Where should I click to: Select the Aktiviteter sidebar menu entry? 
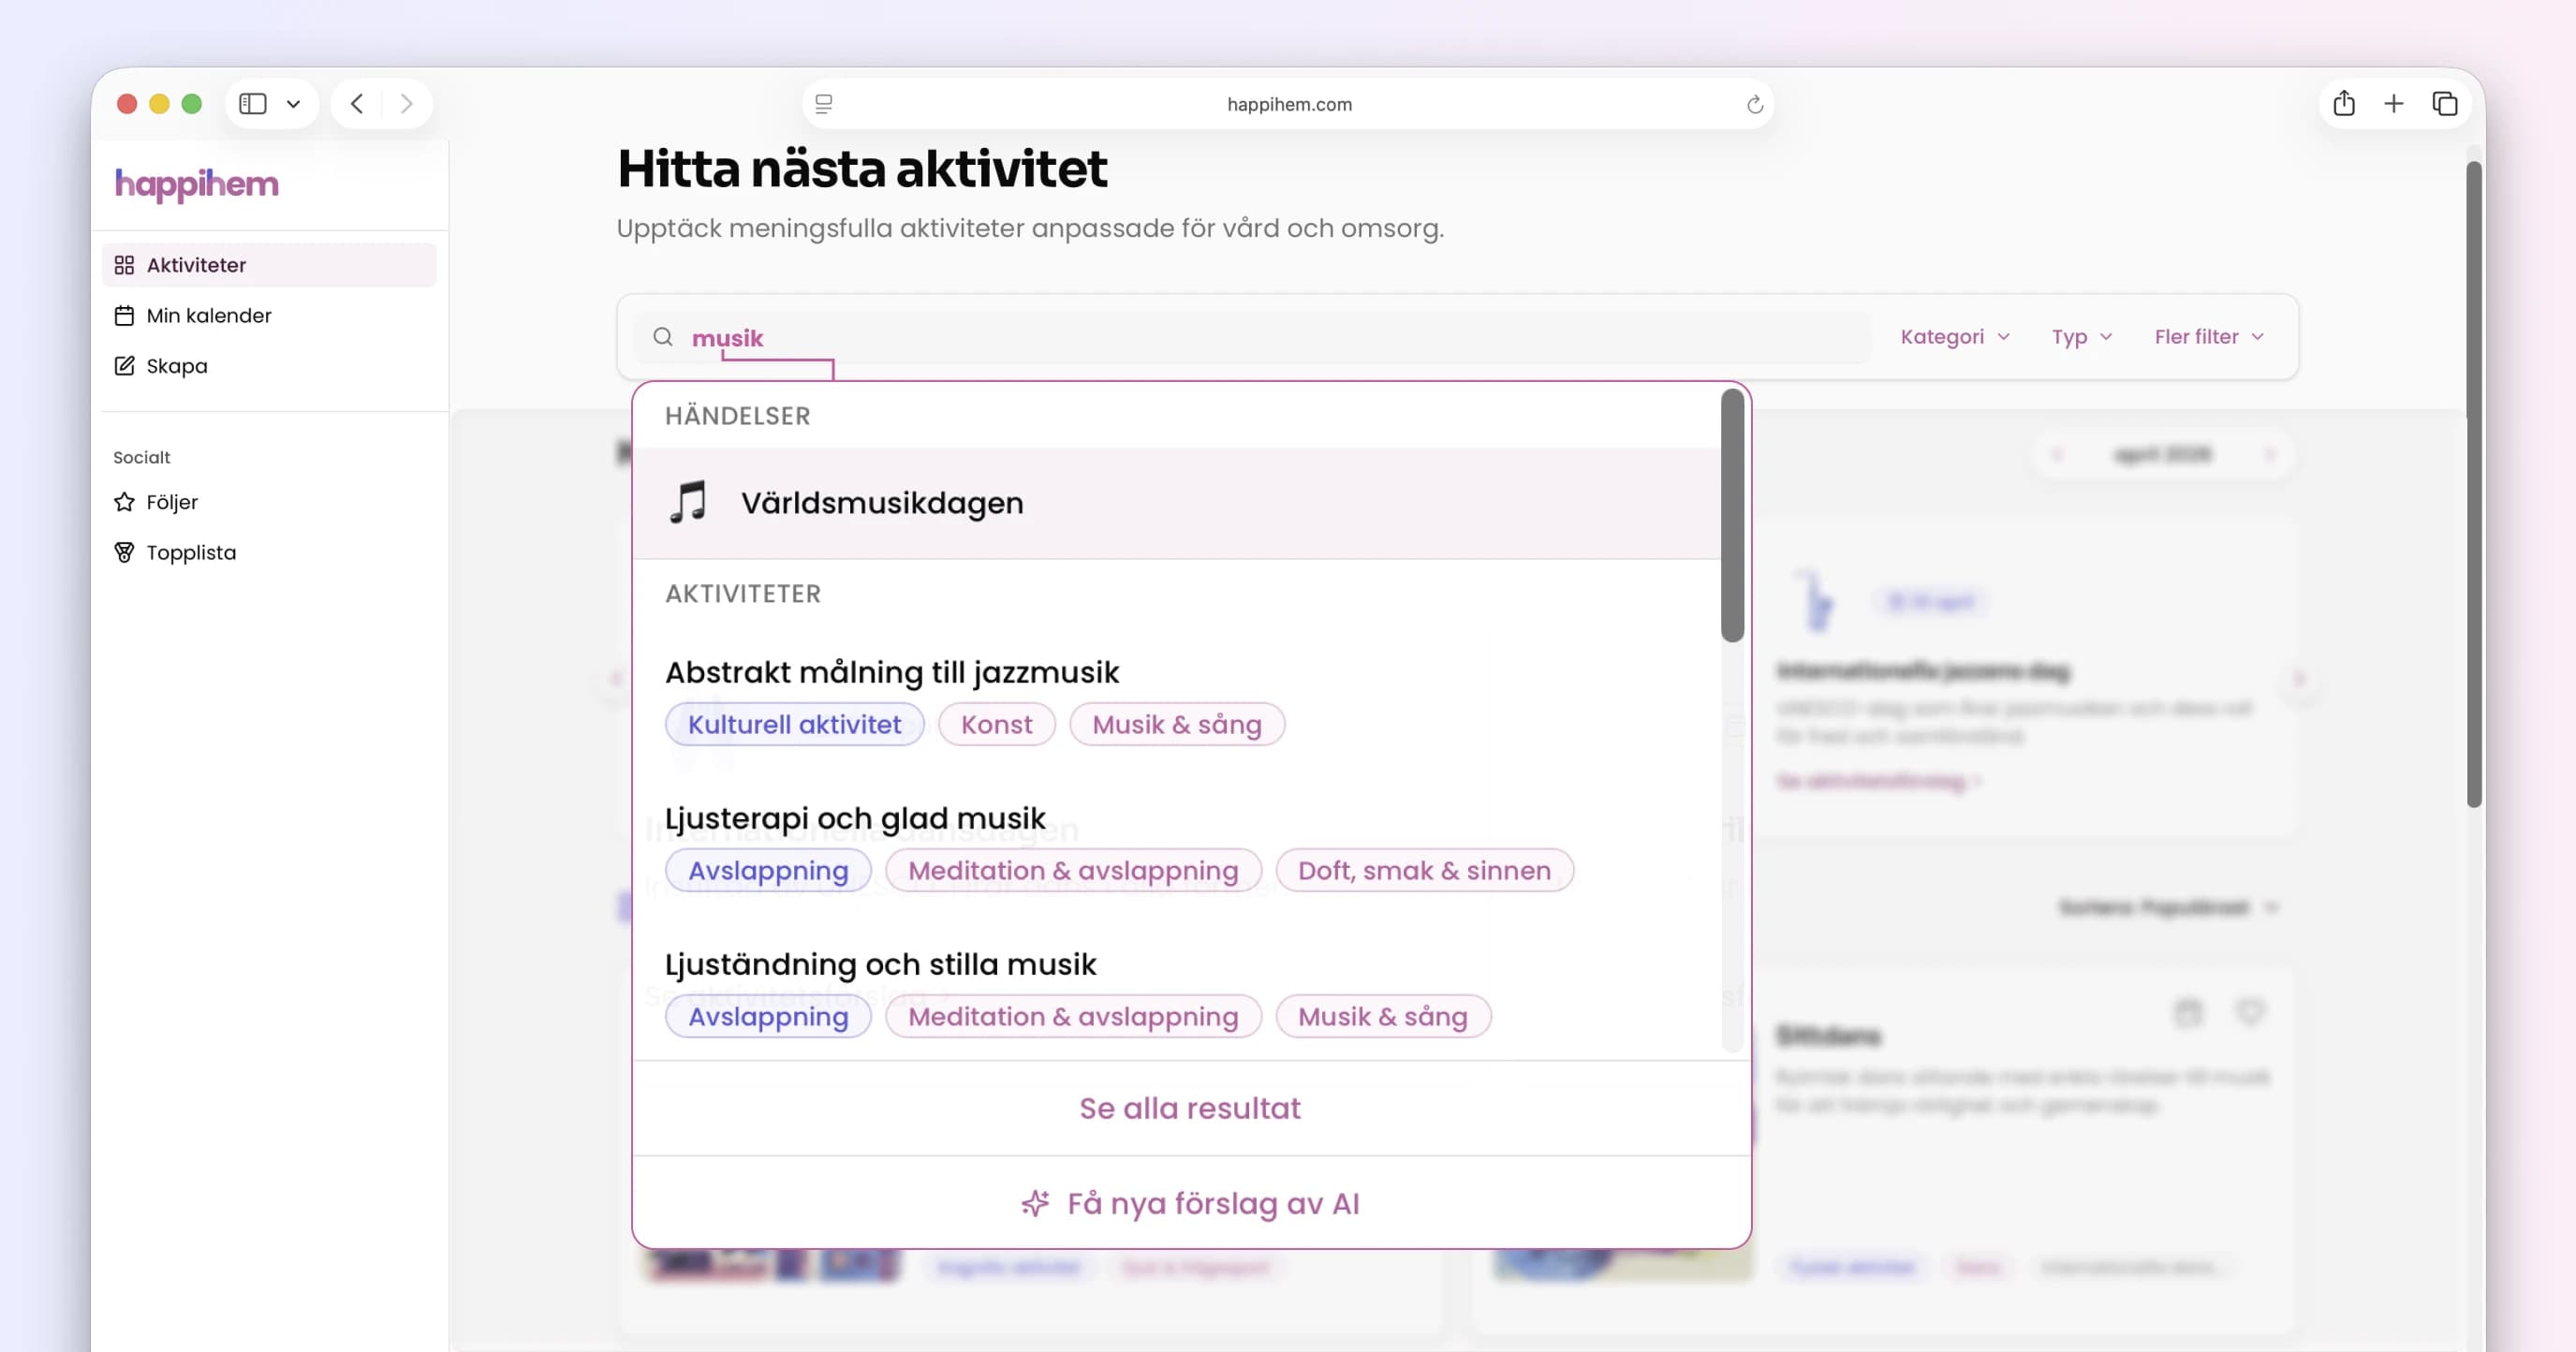click(x=196, y=265)
